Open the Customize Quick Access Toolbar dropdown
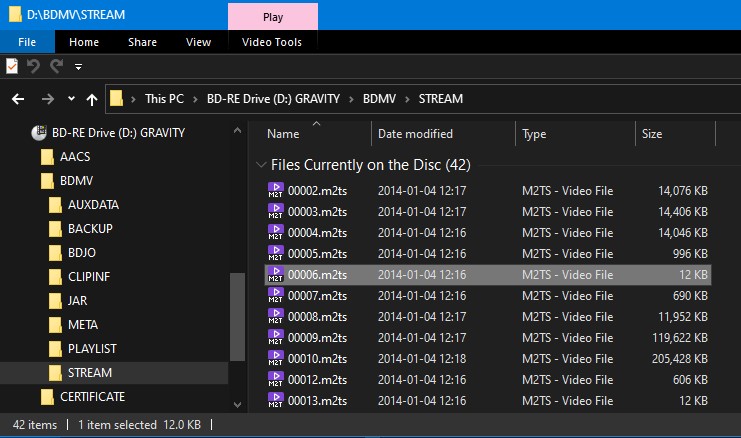Image resolution: width=741 pixels, height=438 pixels. click(x=78, y=68)
